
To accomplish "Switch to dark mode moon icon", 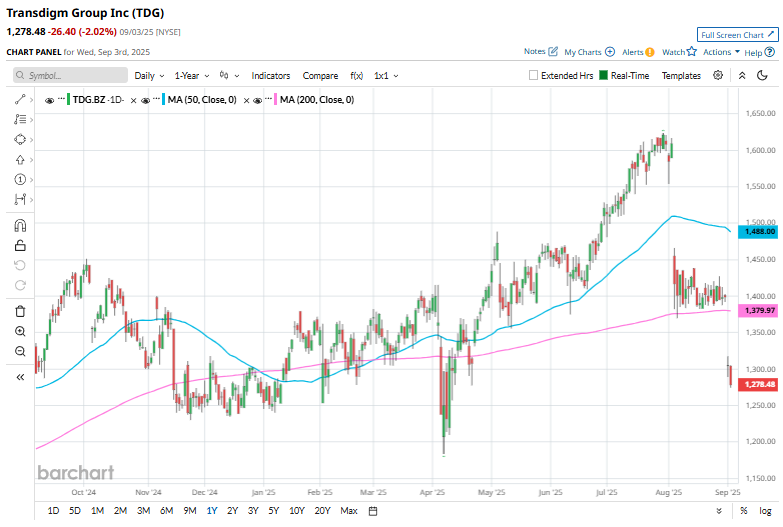I will (762, 75).
